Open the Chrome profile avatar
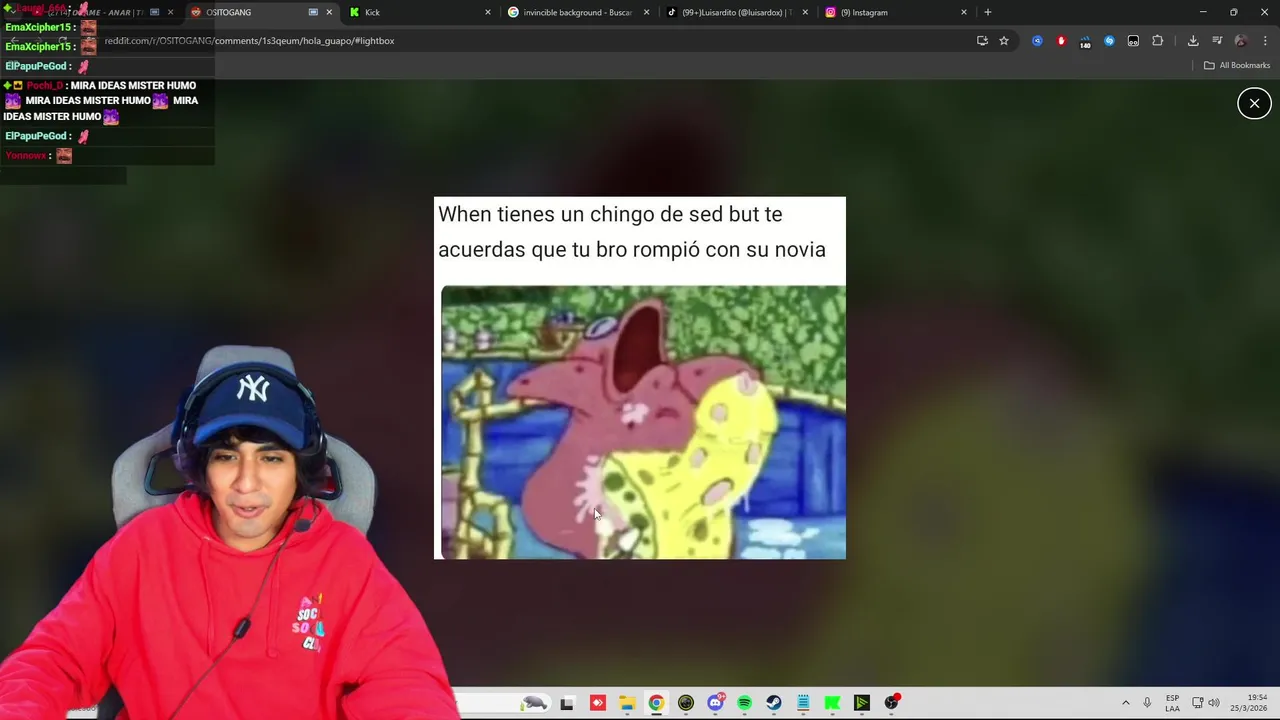The image size is (1280, 720). 1241,41
